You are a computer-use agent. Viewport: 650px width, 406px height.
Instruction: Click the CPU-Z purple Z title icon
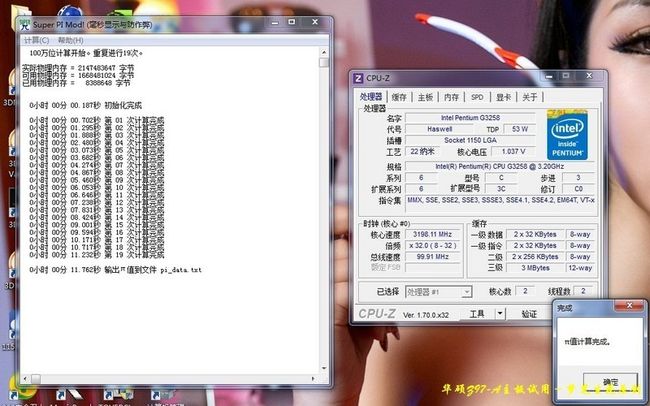pyautogui.click(x=358, y=78)
